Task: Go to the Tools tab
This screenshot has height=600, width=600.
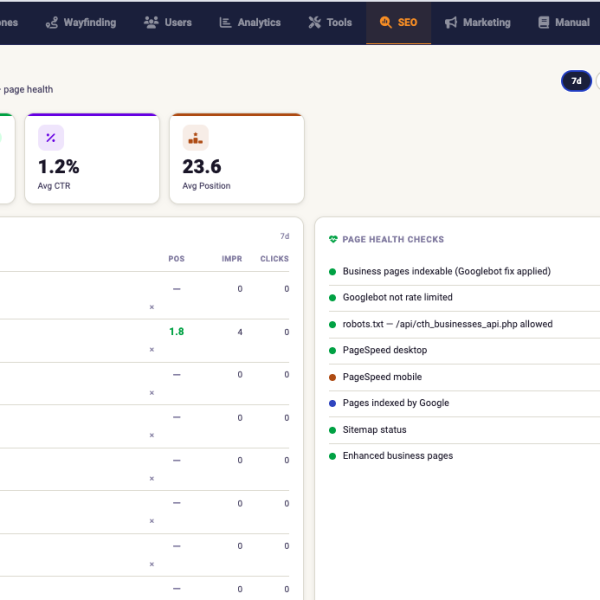Action: [x=330, y=23]
